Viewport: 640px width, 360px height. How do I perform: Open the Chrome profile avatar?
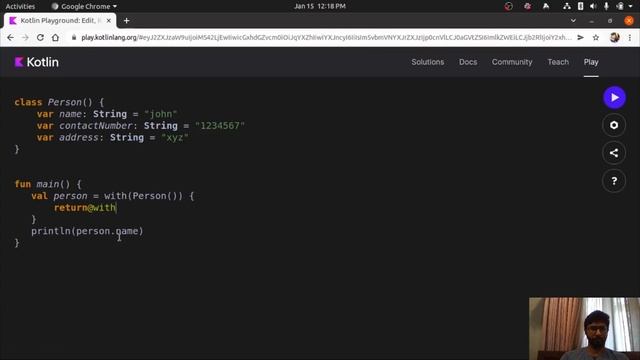coord(614,38)
